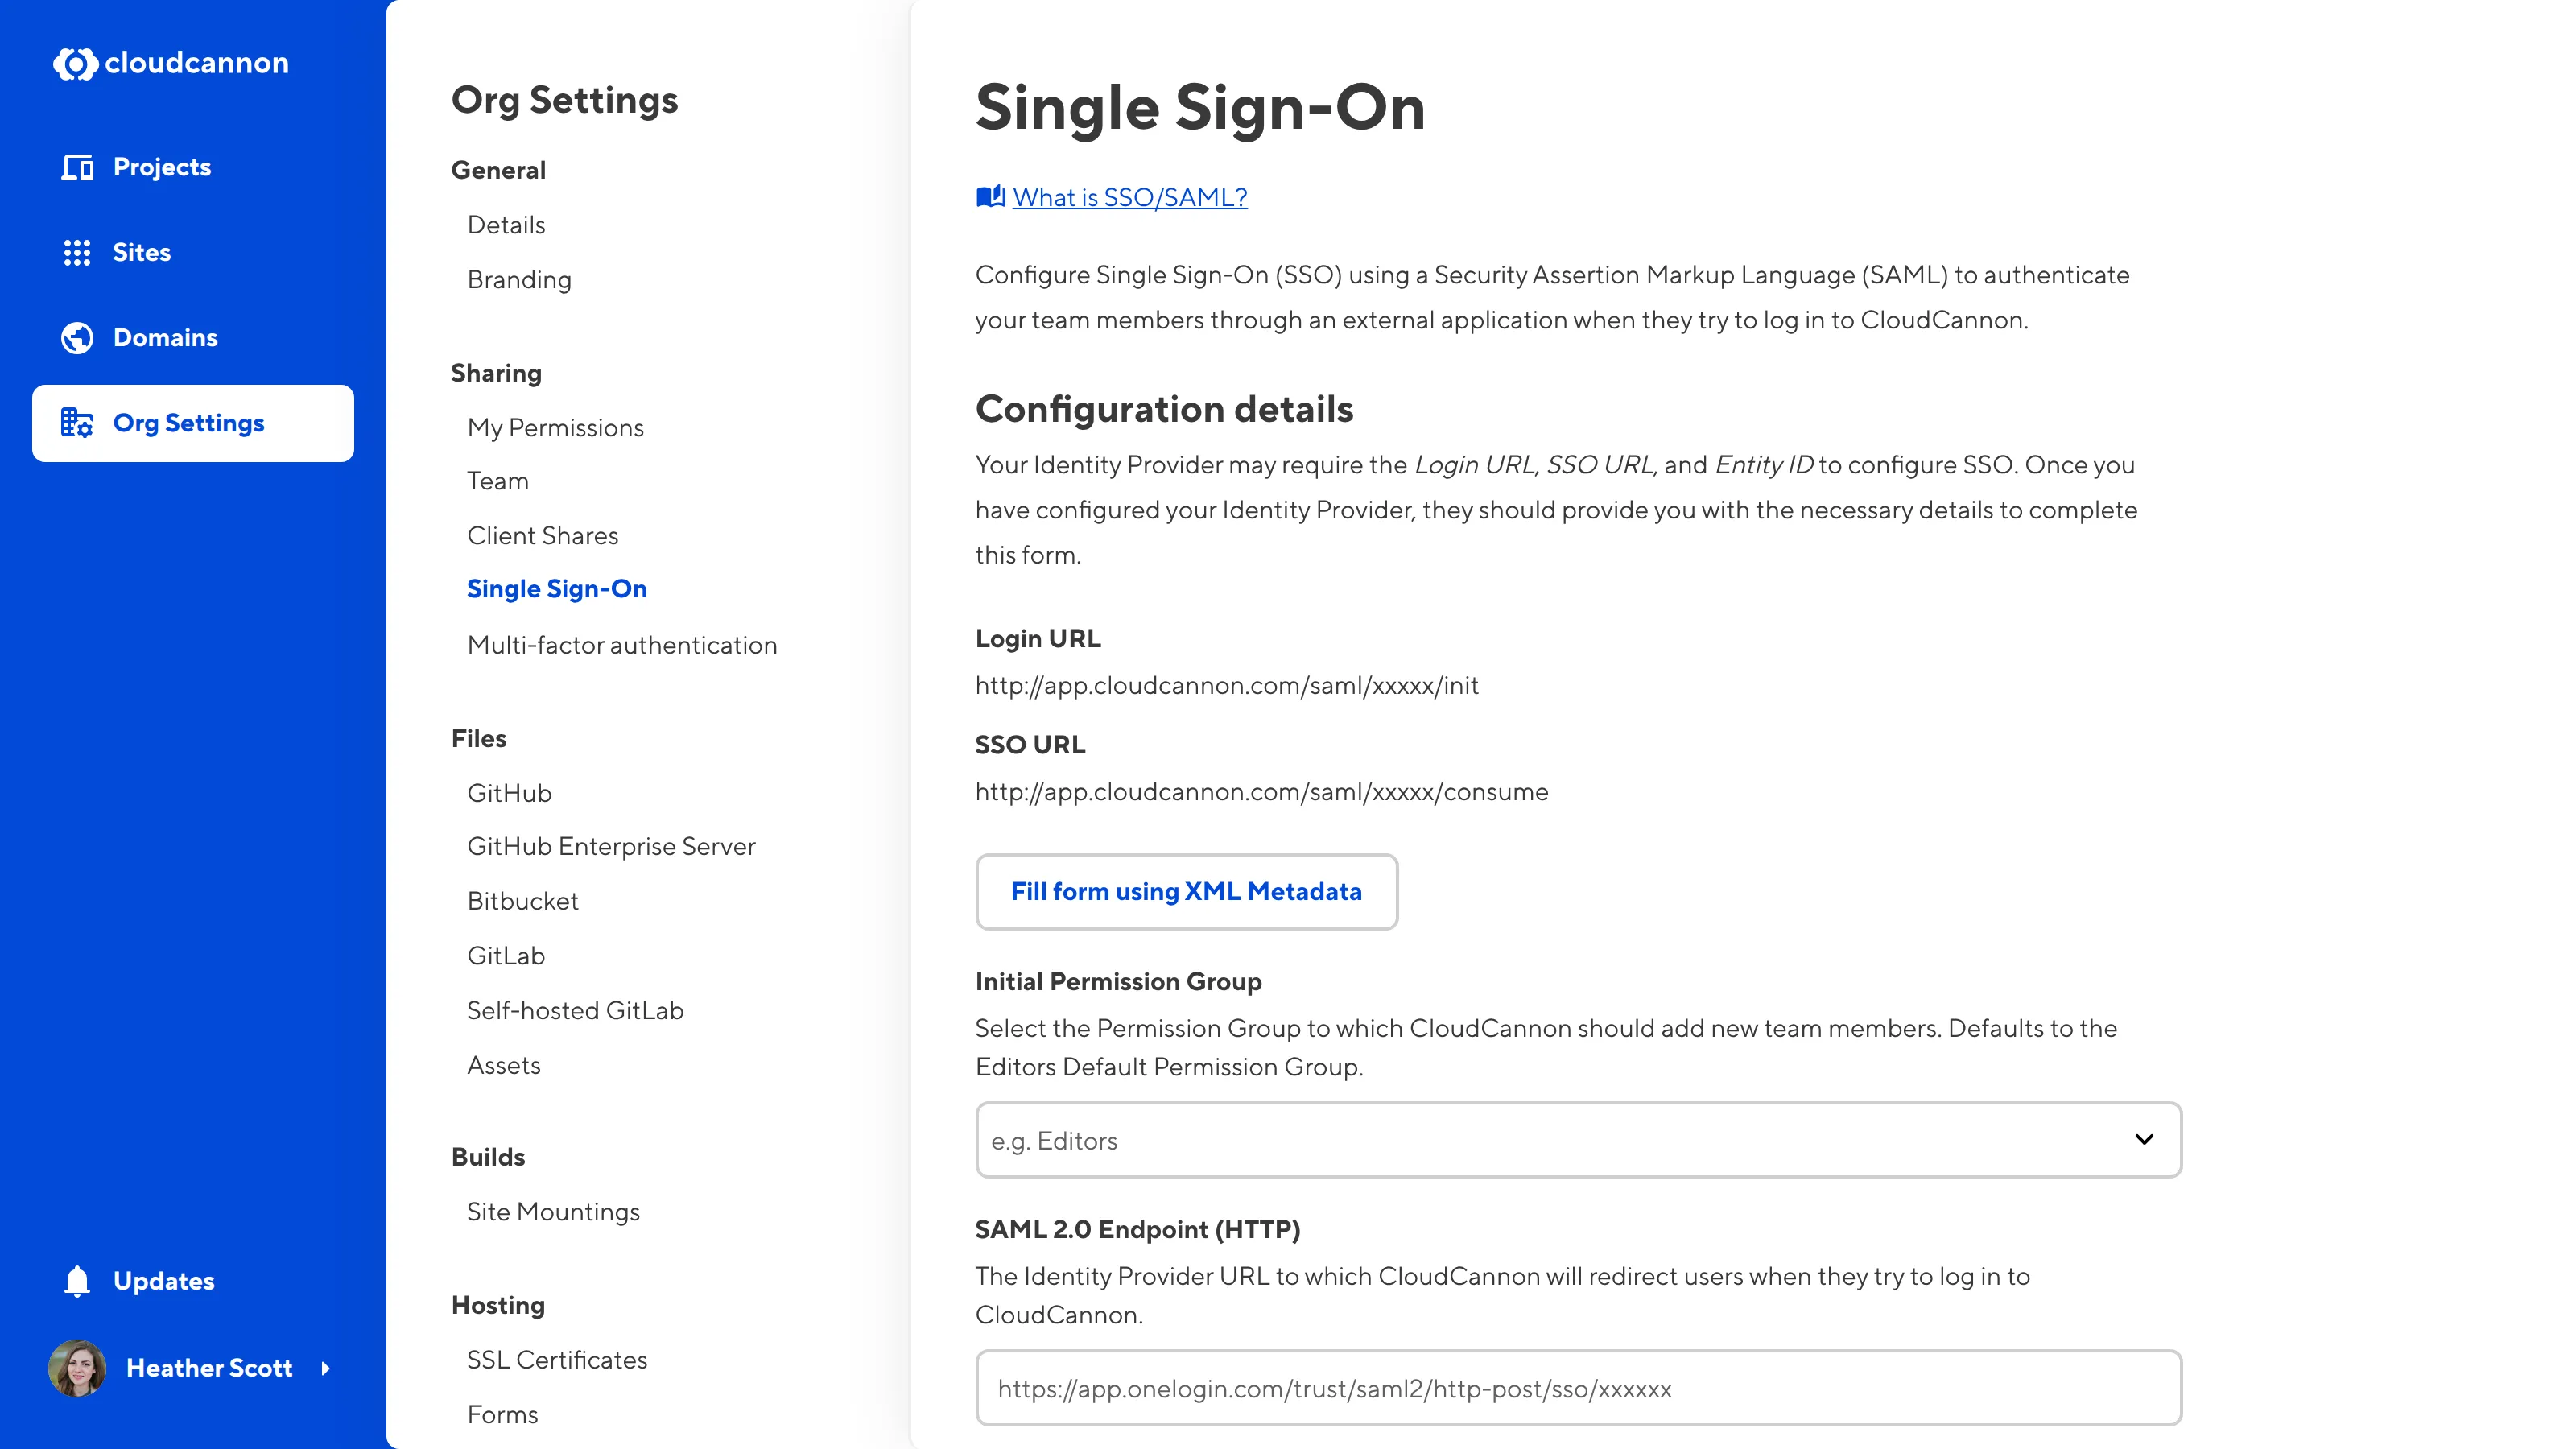The height and width of the screenshot is (1449, 2576).
Task: Open Projects via its sidebar icon
Action: 77,167
